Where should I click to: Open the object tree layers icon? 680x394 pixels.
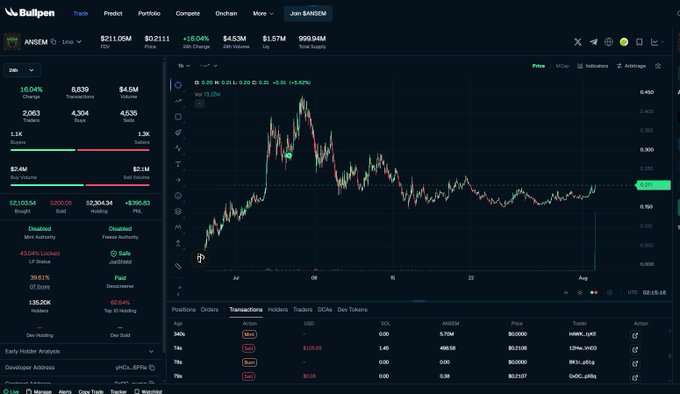(x=178, y=212)
